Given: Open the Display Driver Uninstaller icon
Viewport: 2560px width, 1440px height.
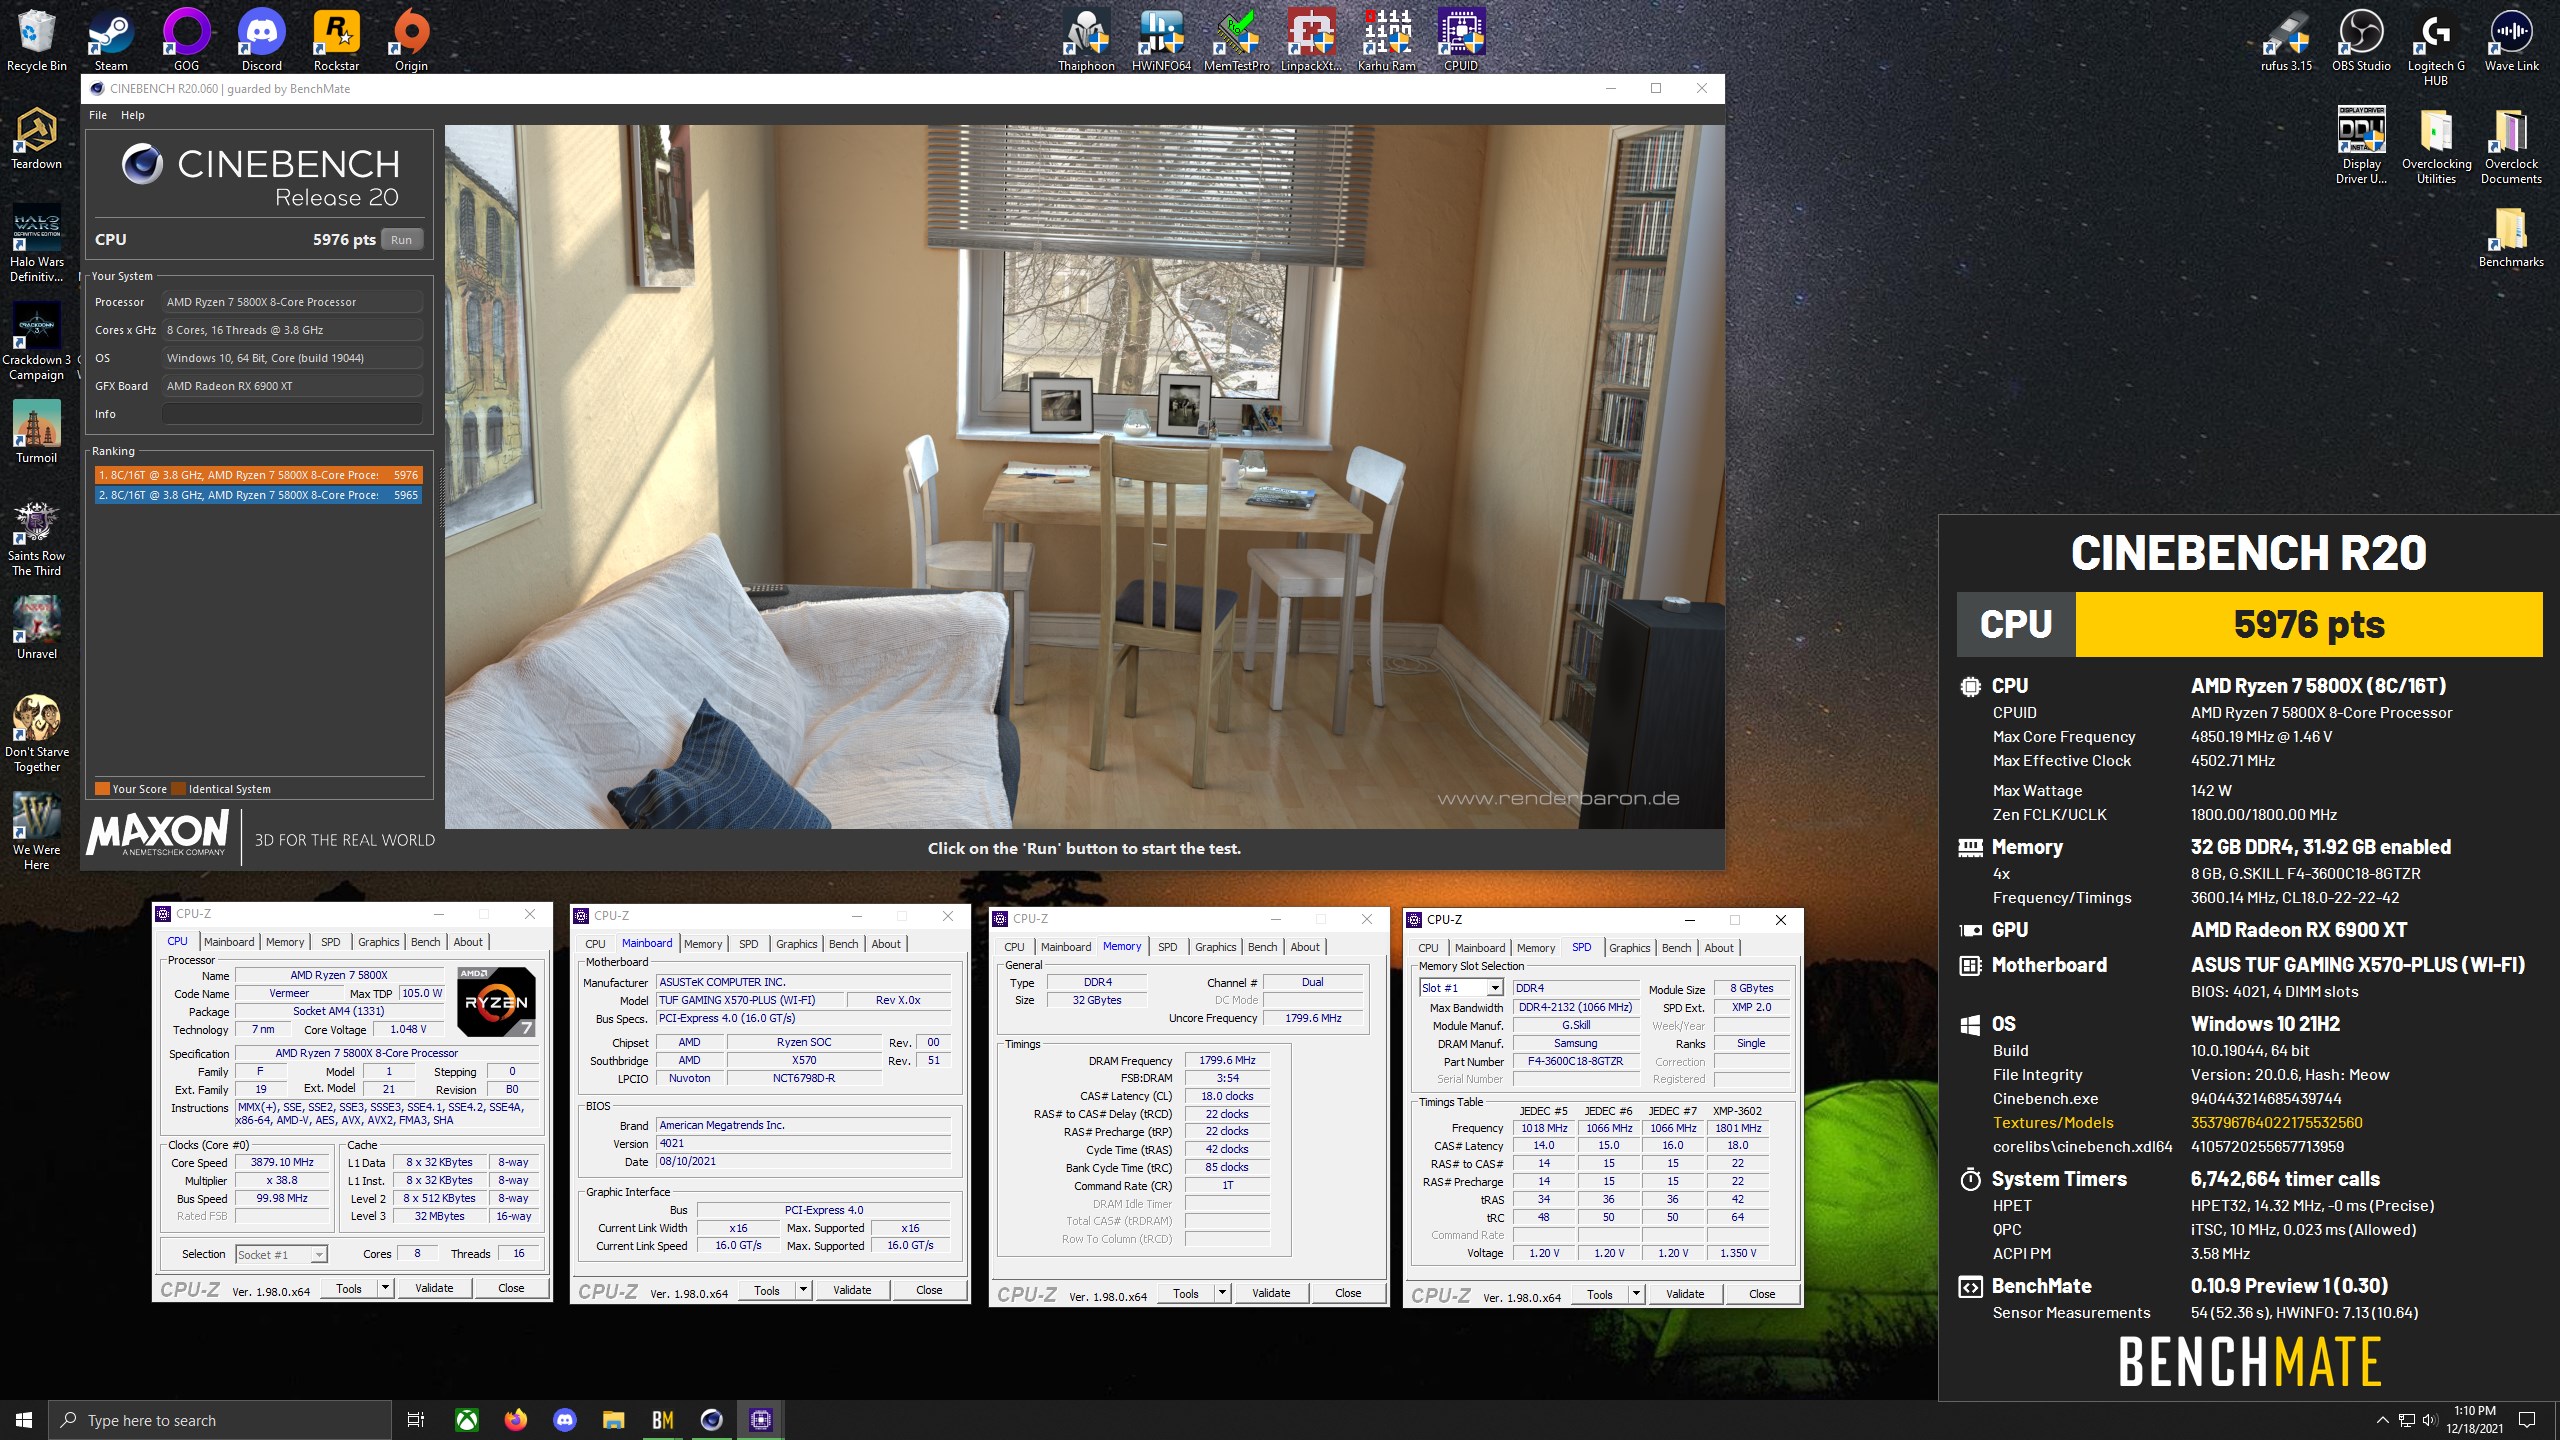Looking at the screenshot, I should point(2361,146).
